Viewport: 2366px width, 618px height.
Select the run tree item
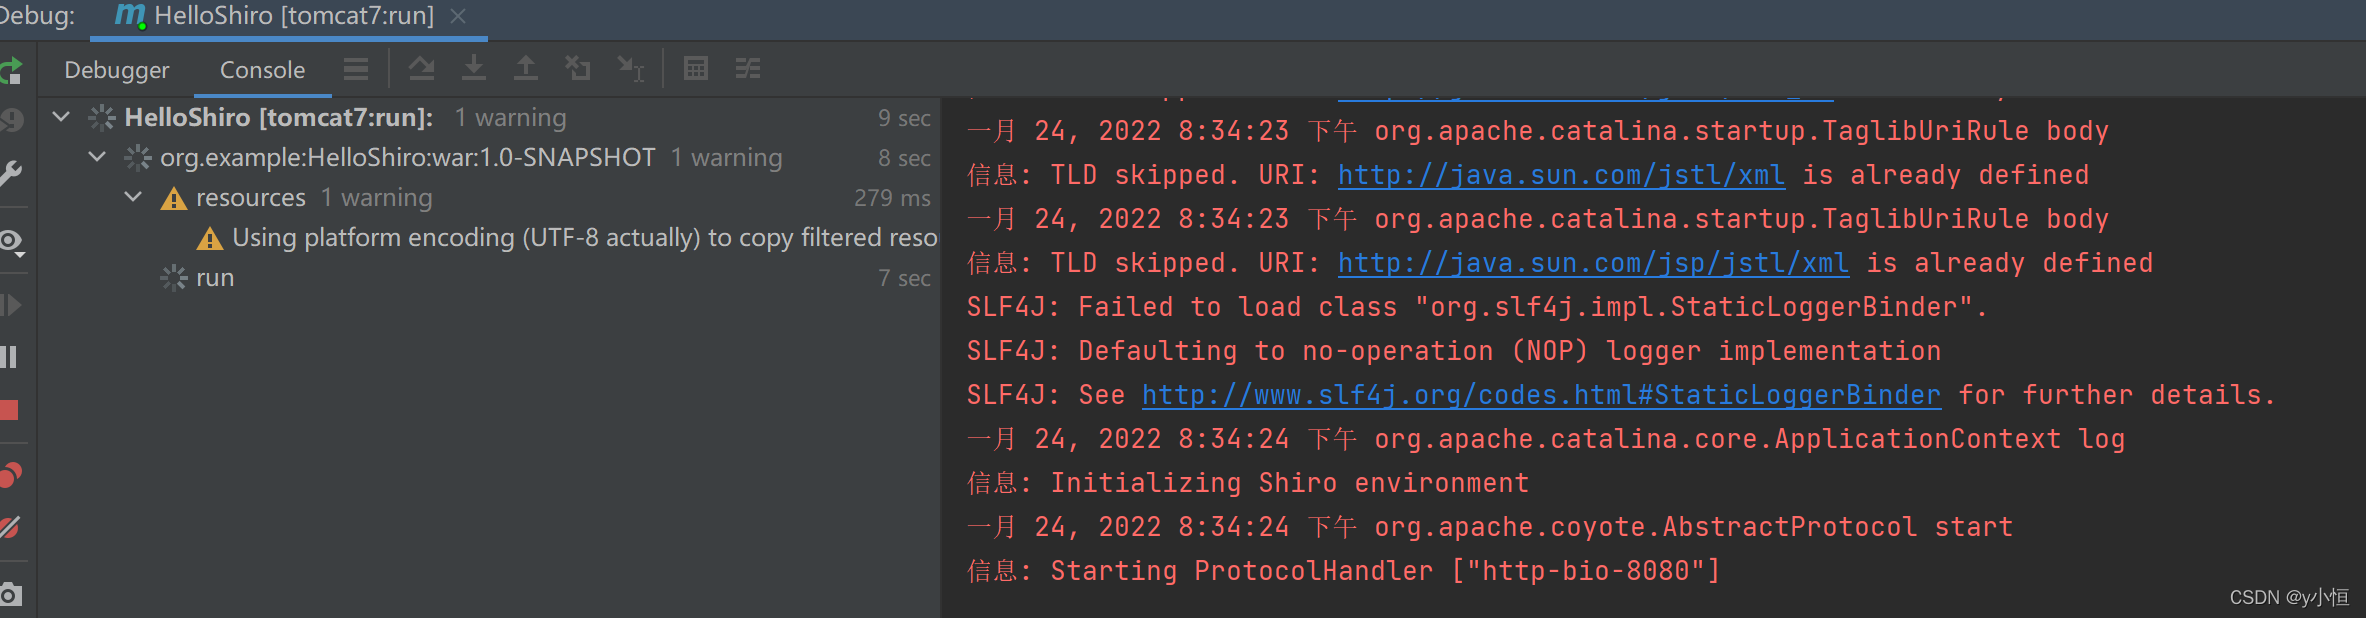pos(215,277)
